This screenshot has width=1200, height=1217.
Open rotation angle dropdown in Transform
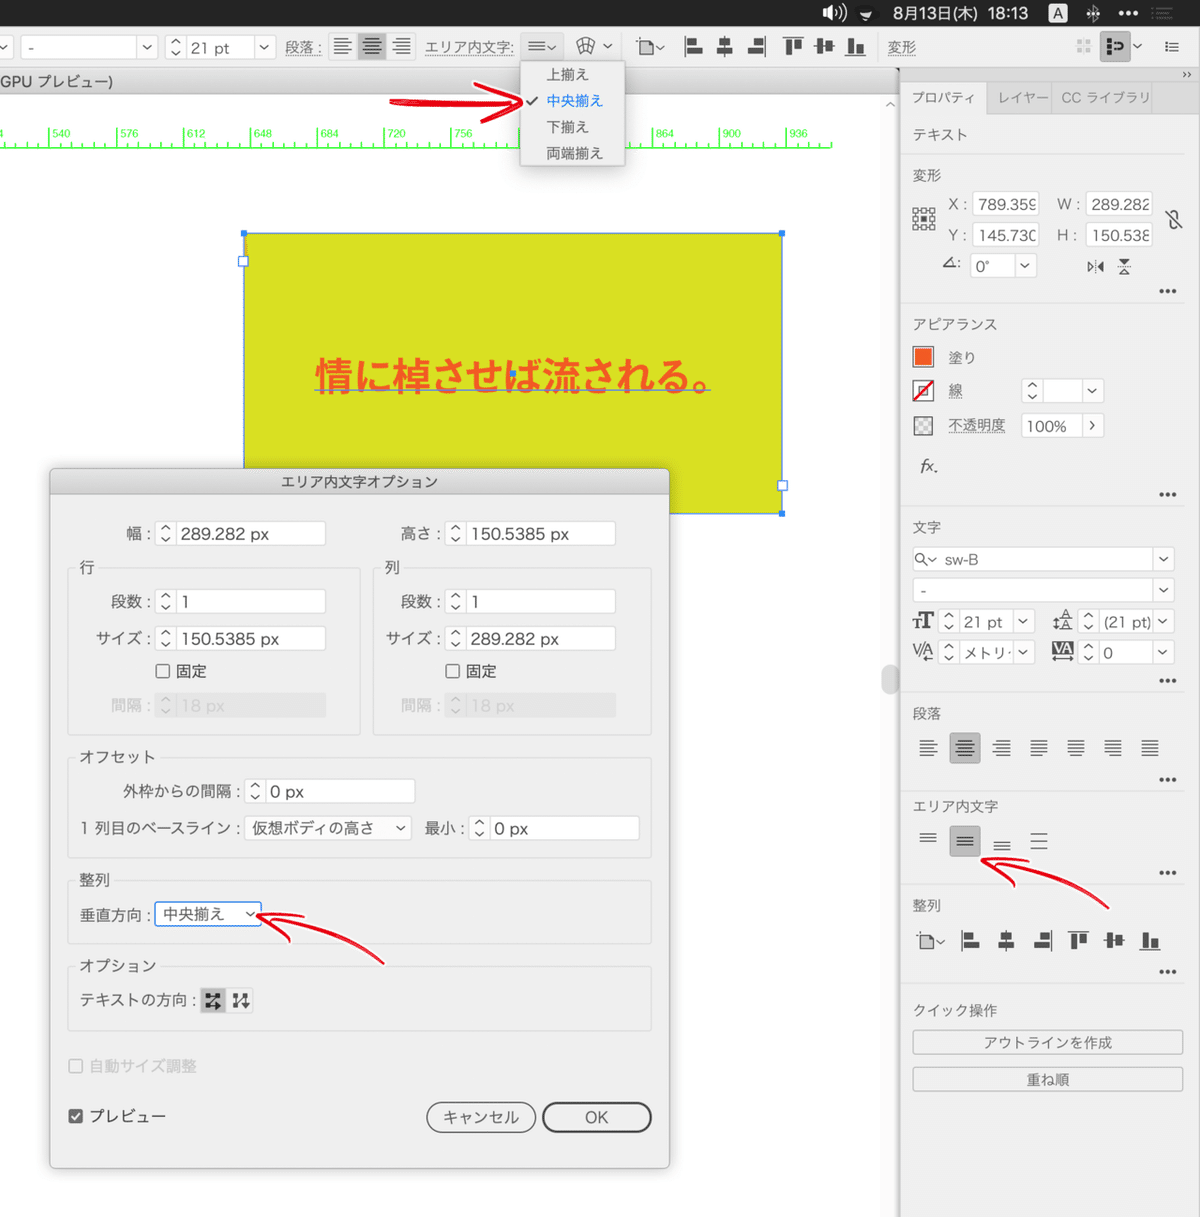pos(1025,266)
